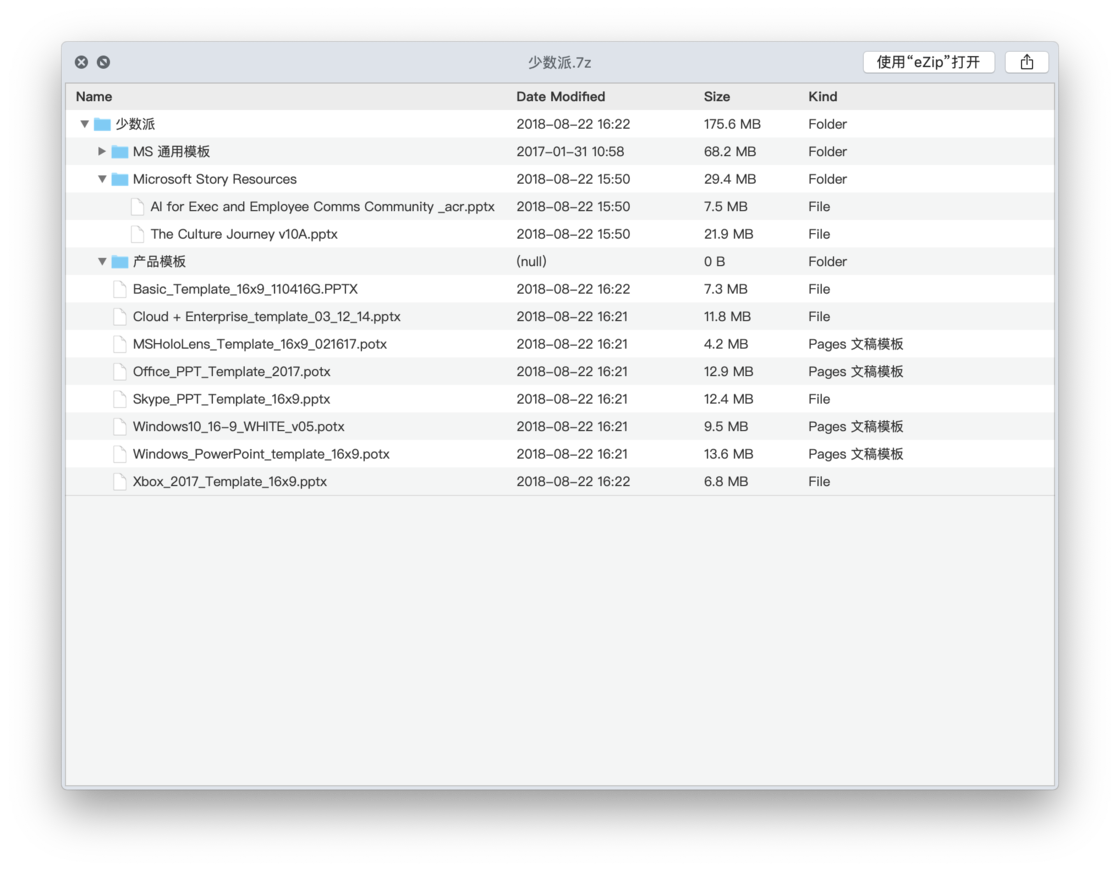Sort by the Date Modified column header
The height and width of the screenshot is (871, 1120).
(x=561, y=96)
